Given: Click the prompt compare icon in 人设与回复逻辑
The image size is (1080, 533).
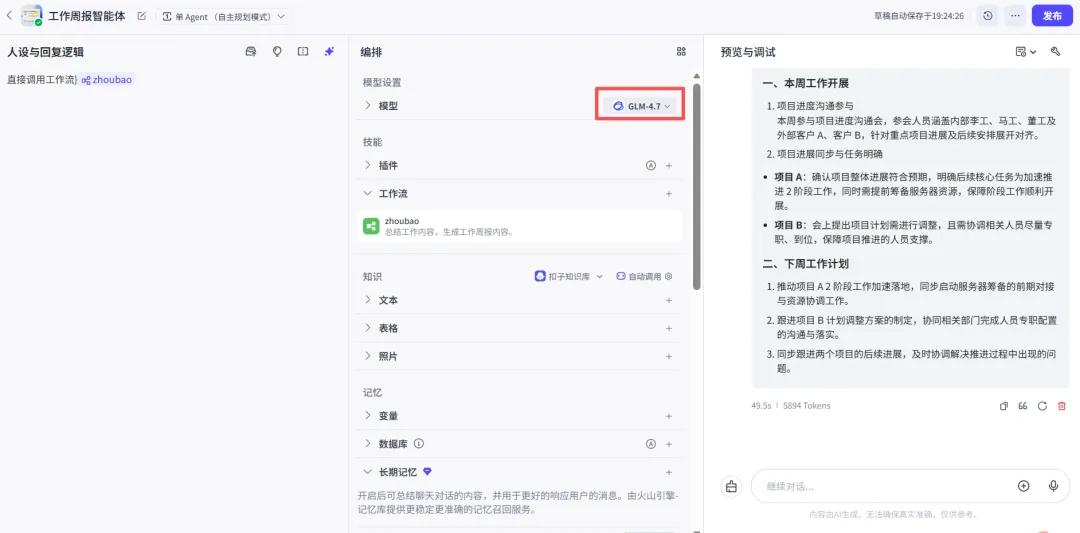Looking at the screenshot, I should 302,52.
